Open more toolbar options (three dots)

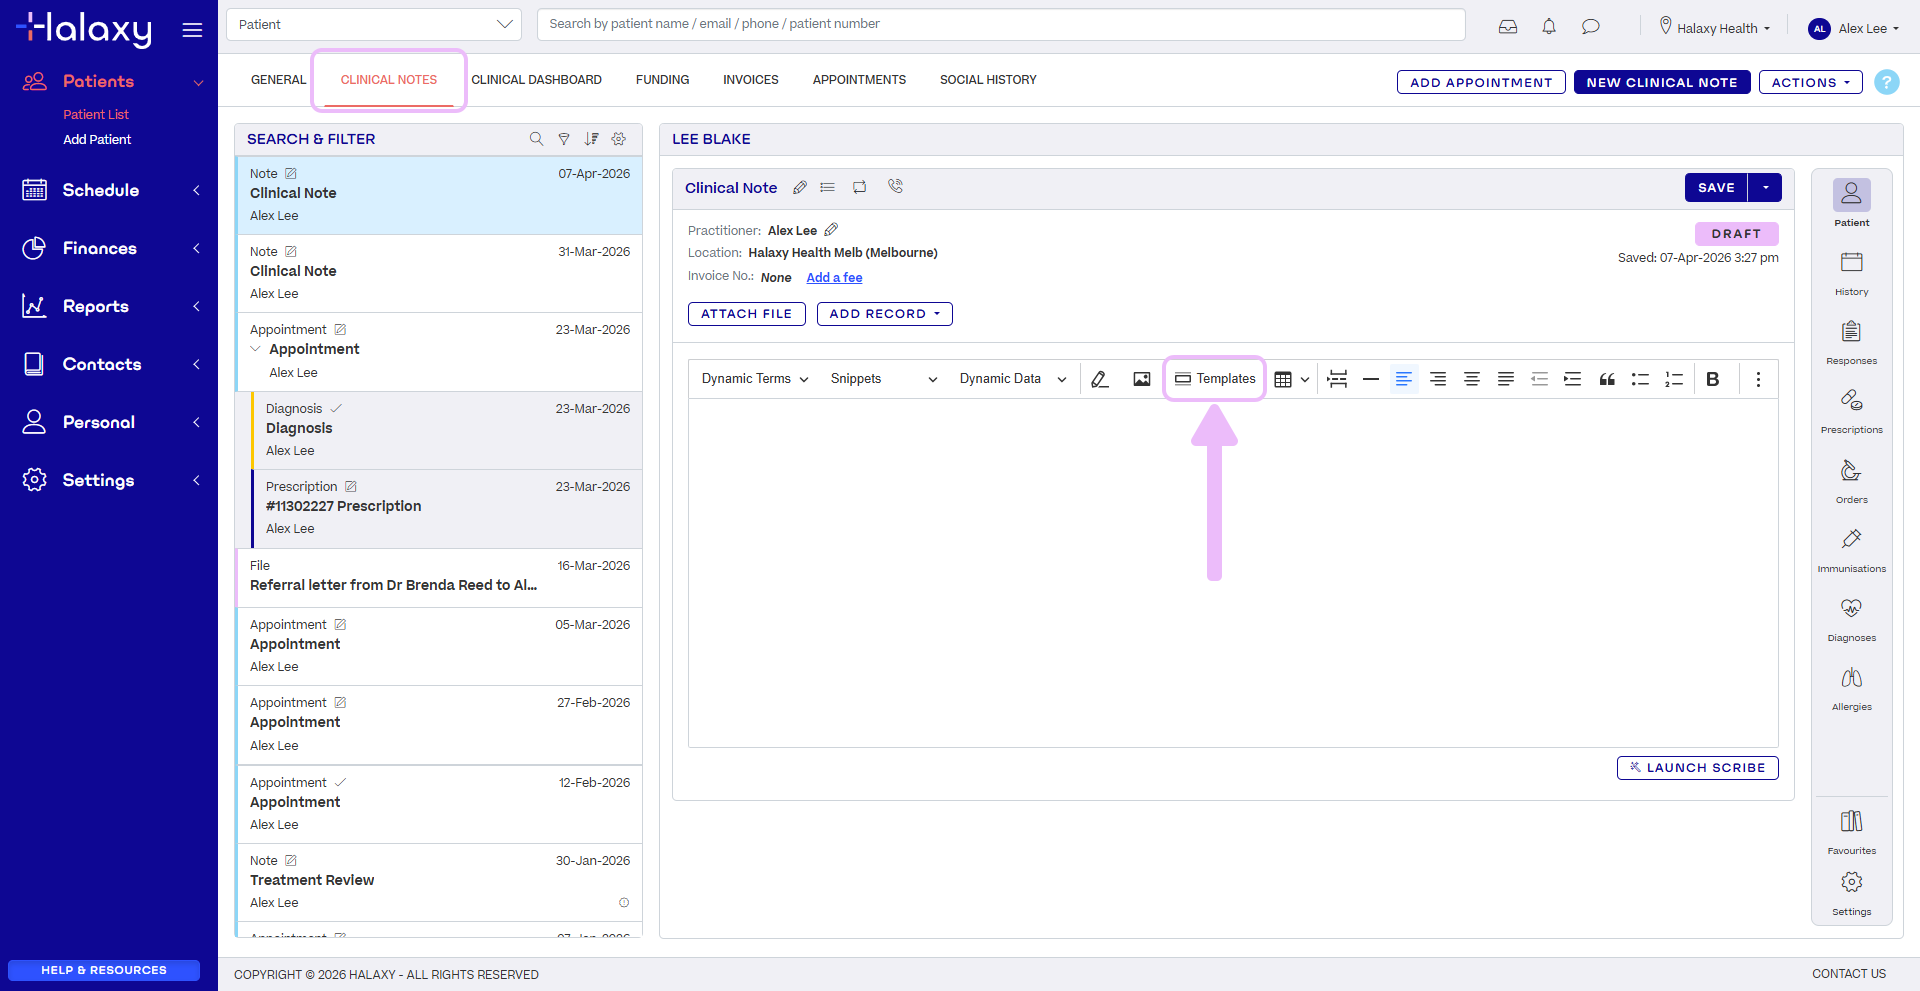[1758, 379]
